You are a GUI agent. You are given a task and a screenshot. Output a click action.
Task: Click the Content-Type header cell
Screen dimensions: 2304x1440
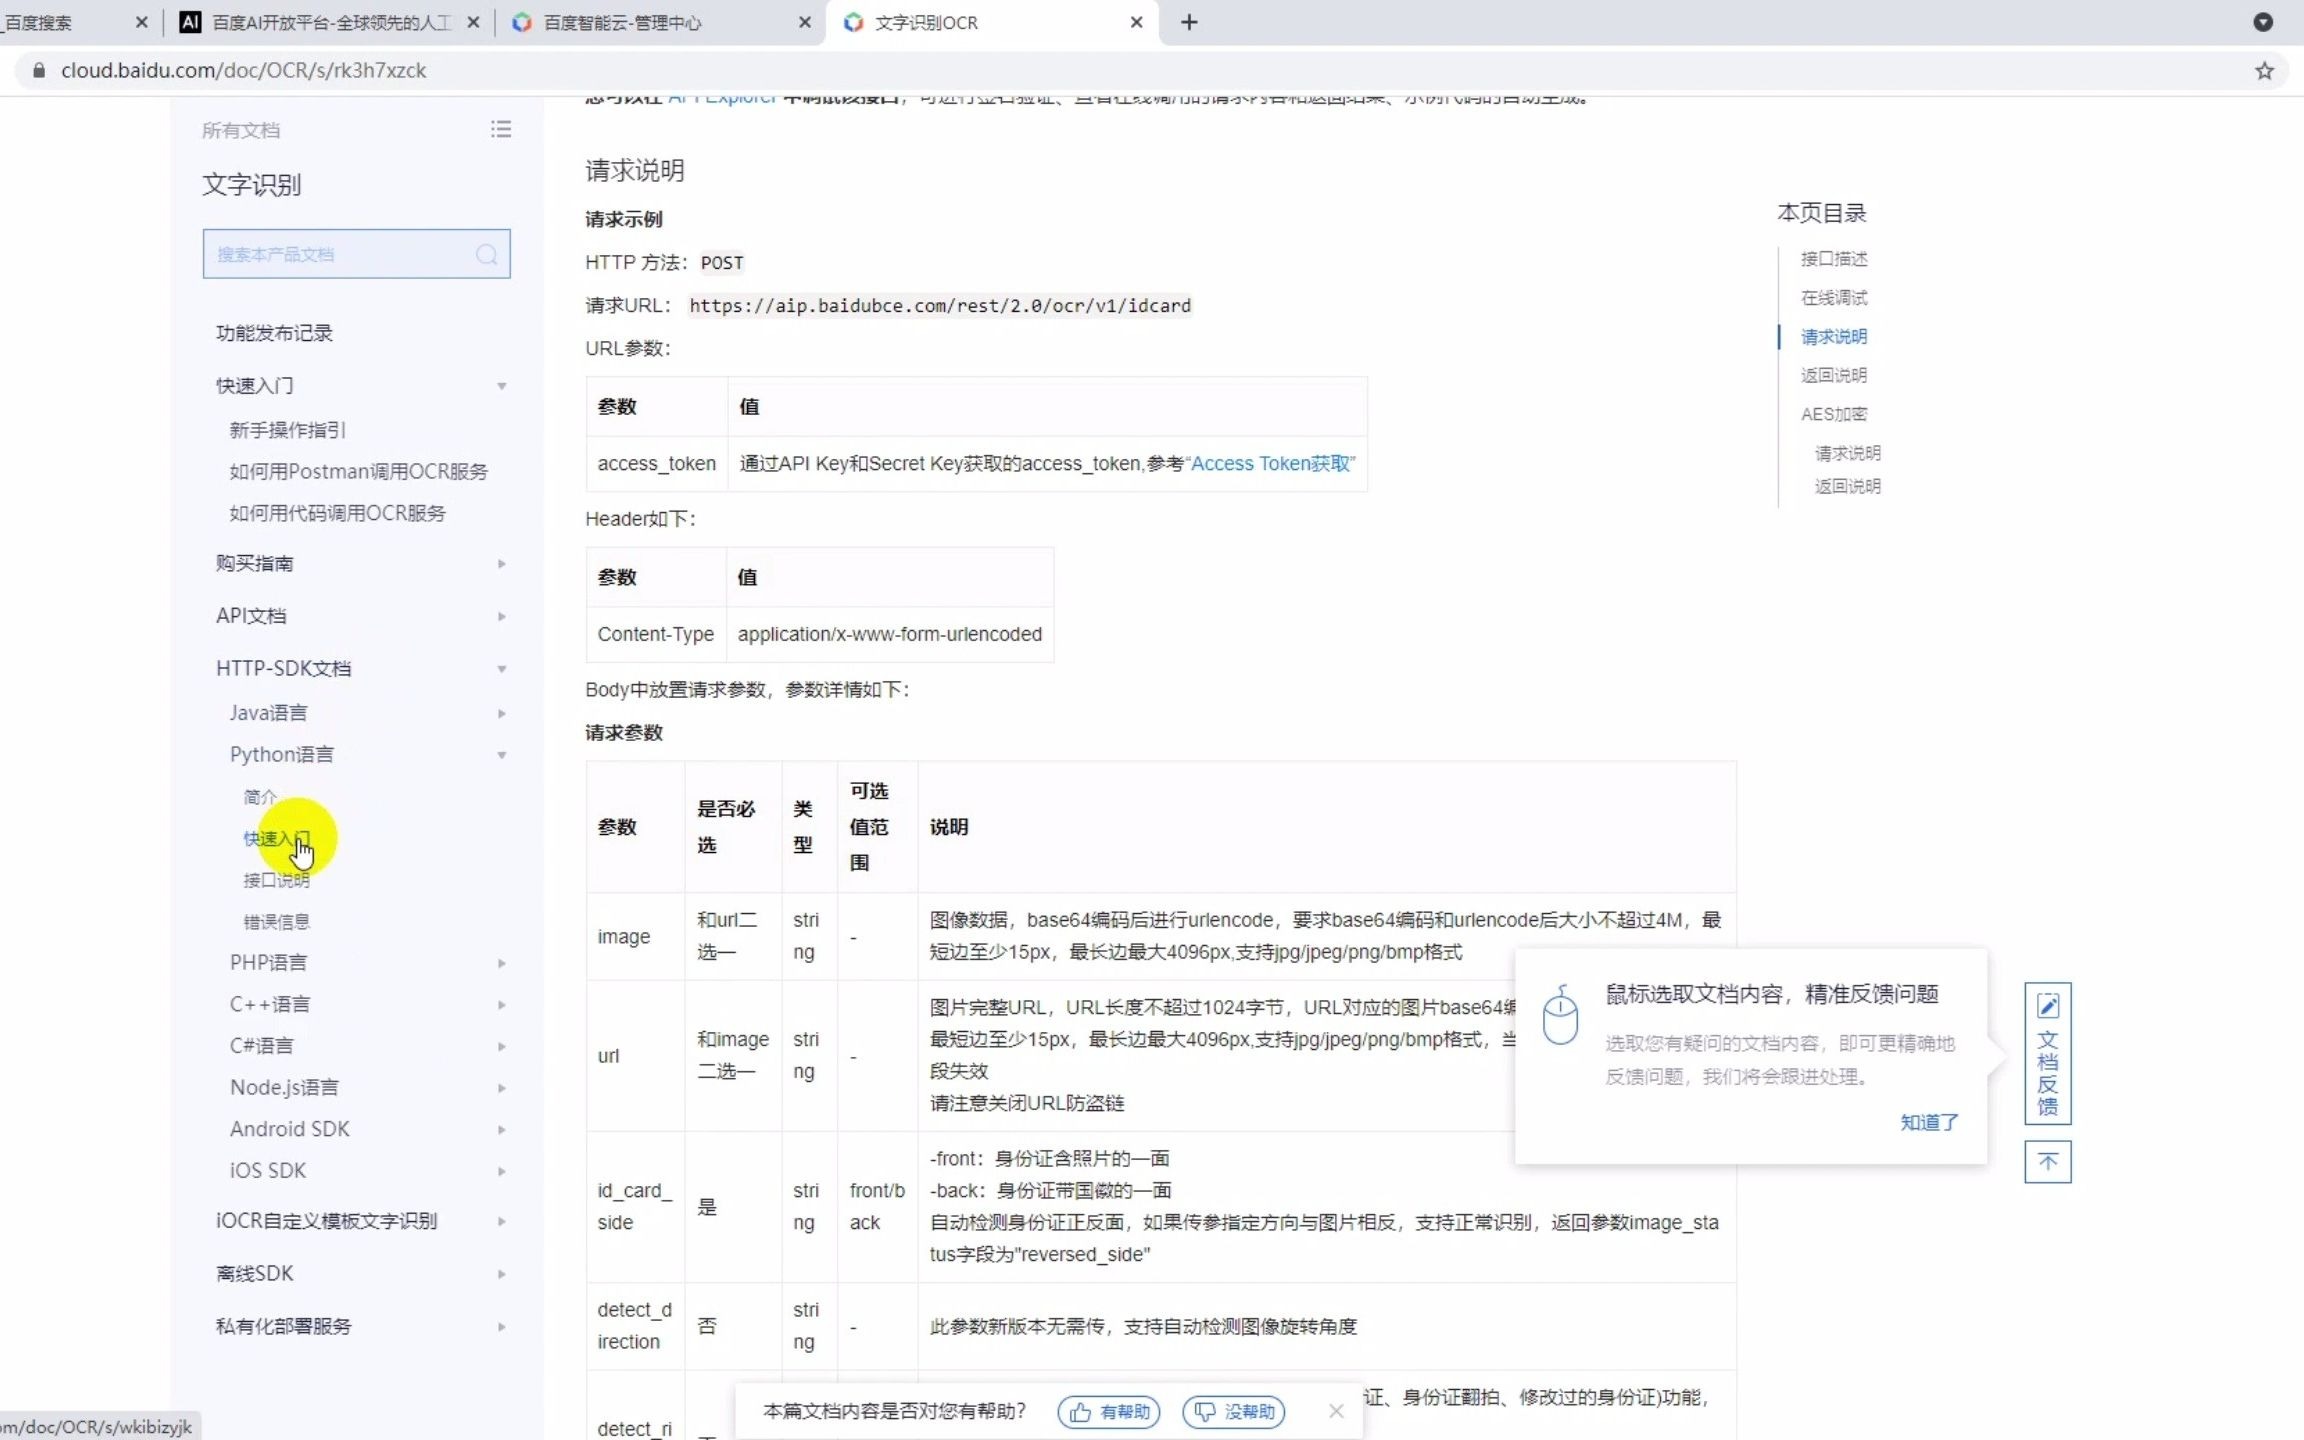[655, 634]
